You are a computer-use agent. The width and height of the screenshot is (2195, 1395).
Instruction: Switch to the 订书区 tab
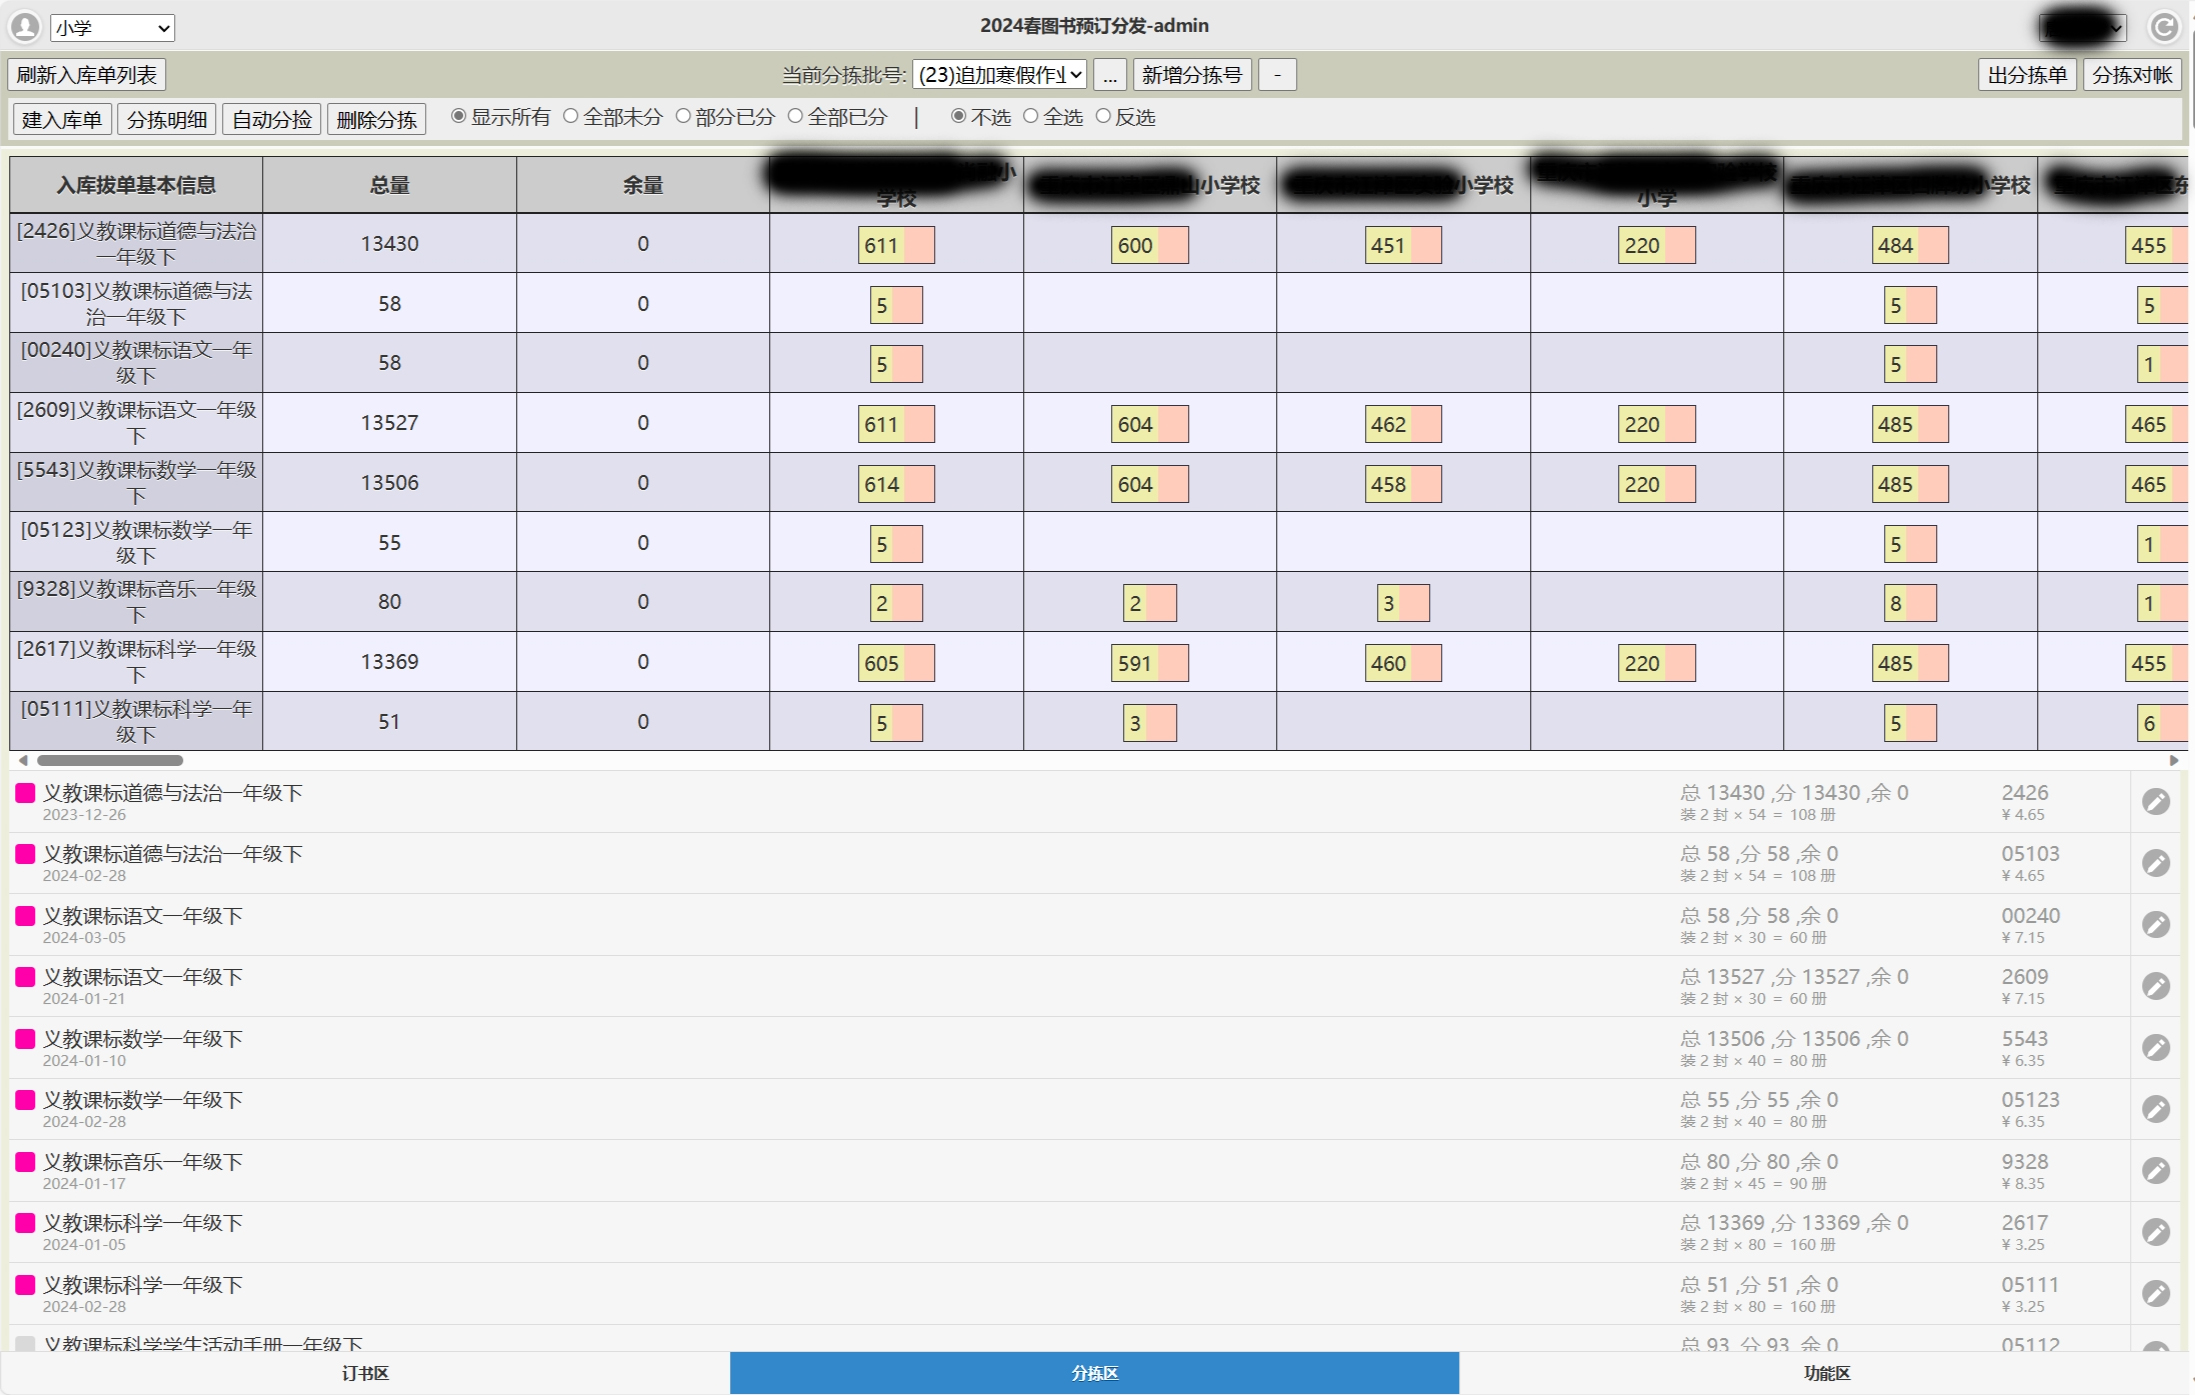click(365, 1373)
